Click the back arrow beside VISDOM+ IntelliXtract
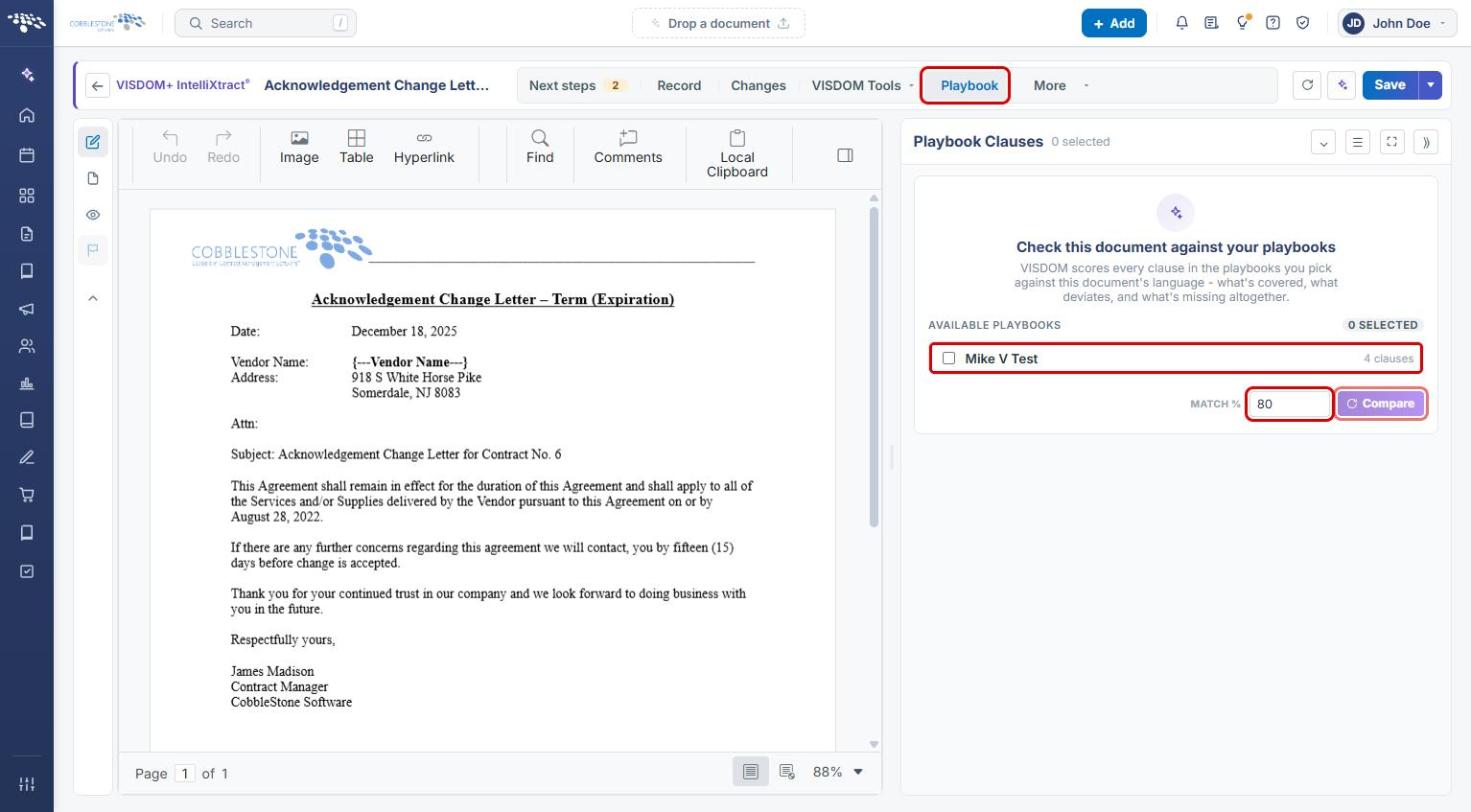Viewport: 1471px width, 812px height. tap(97, 86)
